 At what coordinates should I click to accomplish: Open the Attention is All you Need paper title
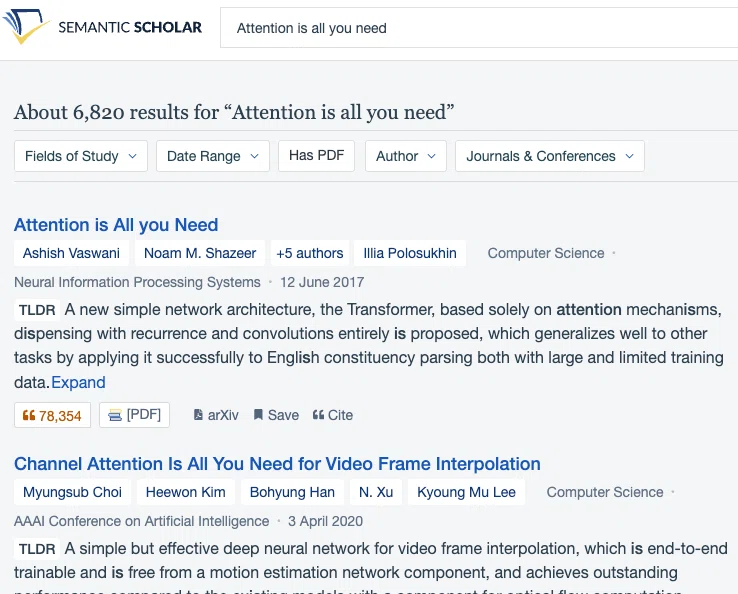(116, 225)
